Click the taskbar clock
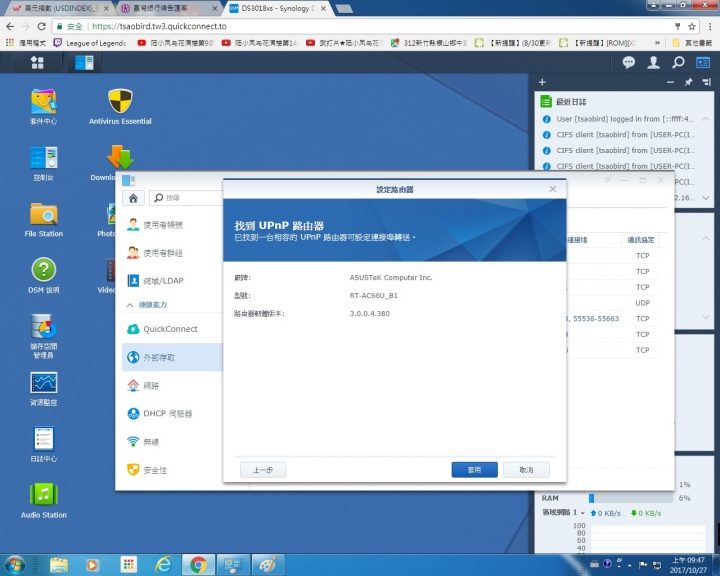Viewport: 720px width, 576px height. [688, 565]
